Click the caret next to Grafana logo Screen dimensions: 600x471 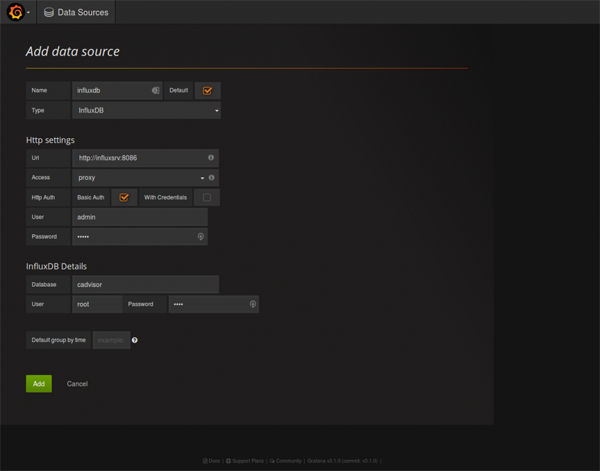28,13
